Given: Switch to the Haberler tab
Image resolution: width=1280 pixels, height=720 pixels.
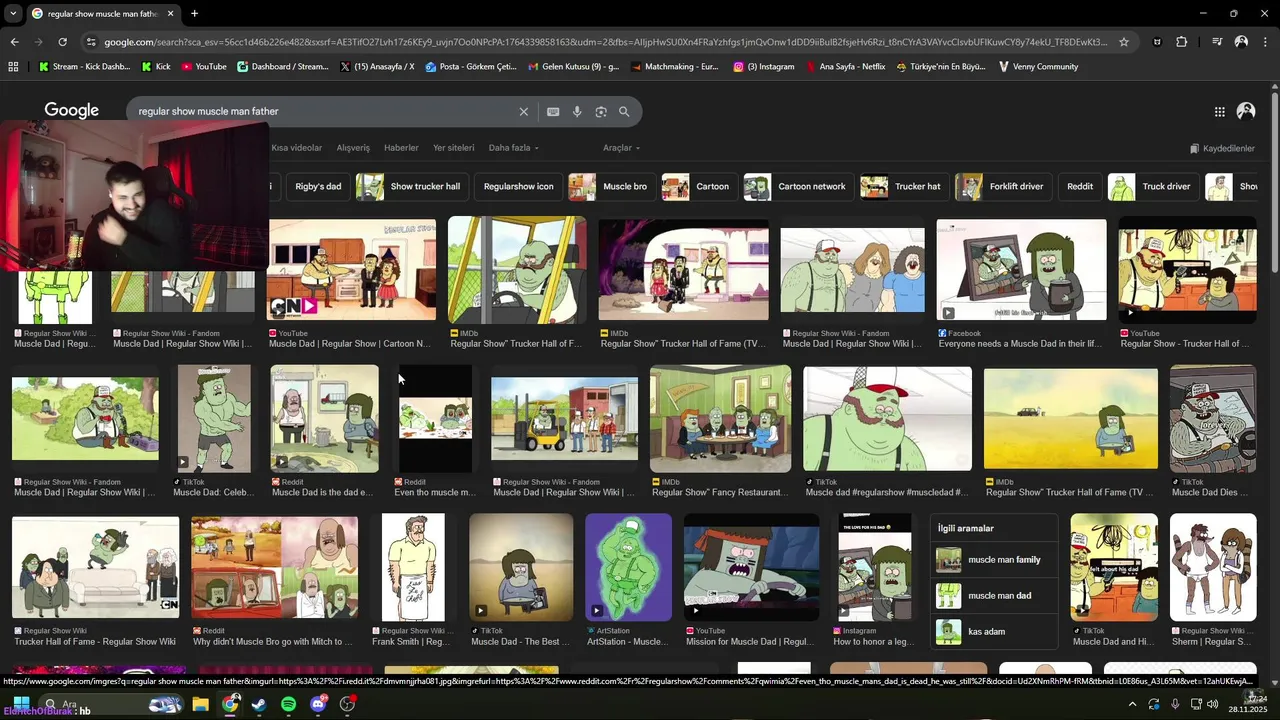Looking at the screenshot, I should pos(401,148).
